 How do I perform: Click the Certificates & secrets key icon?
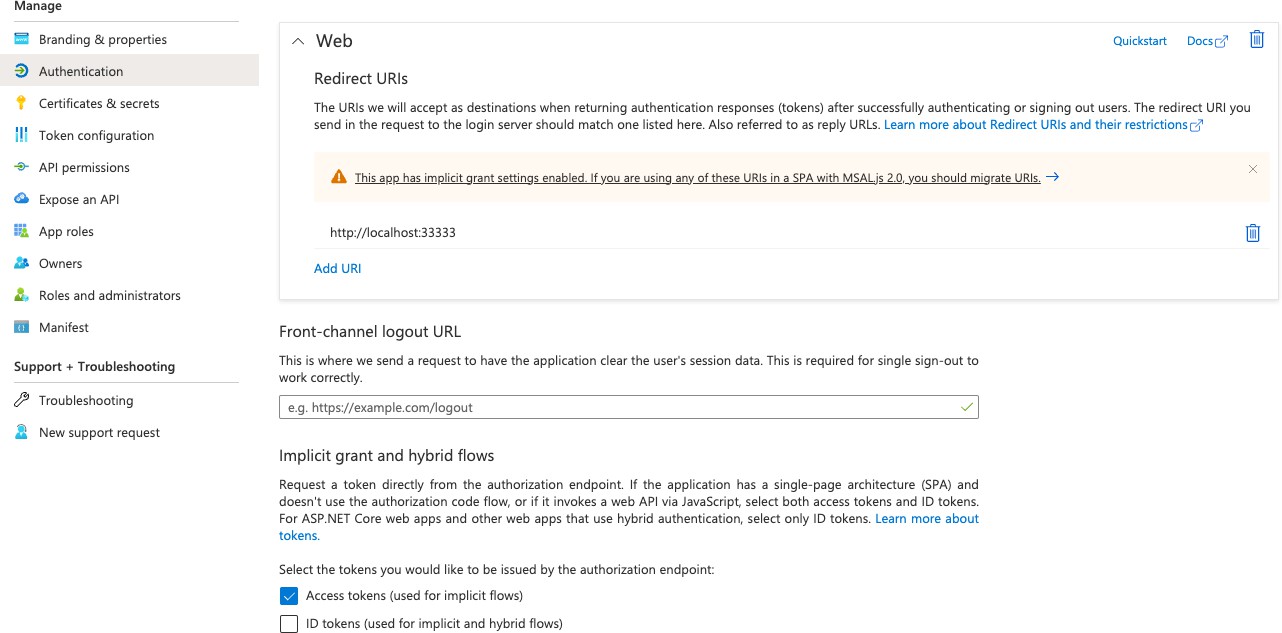pos(21,104)
